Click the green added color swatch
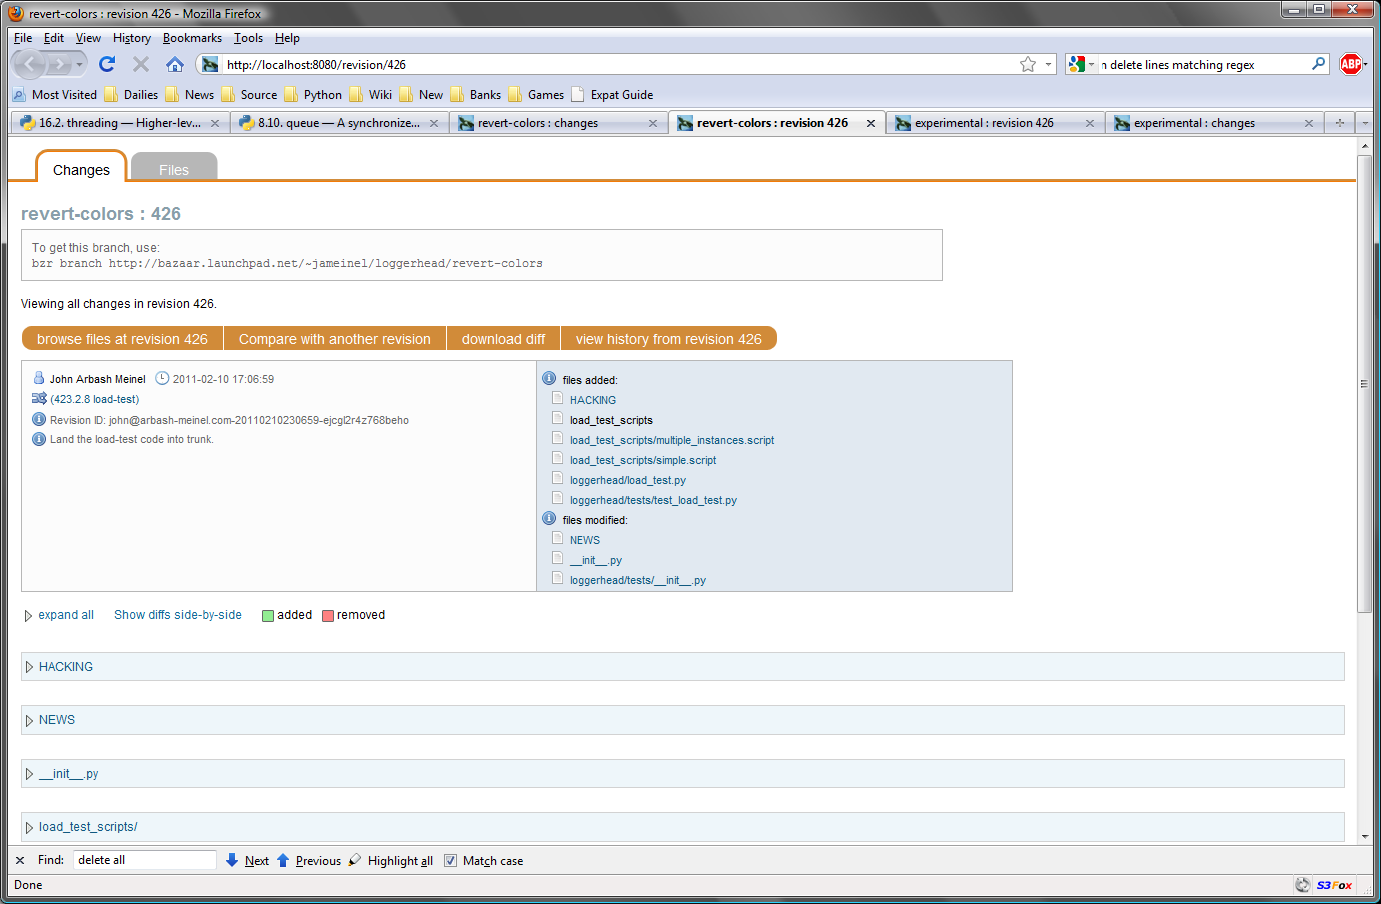The height and width of the screenshot is (904, 1381). coord(268,616)
